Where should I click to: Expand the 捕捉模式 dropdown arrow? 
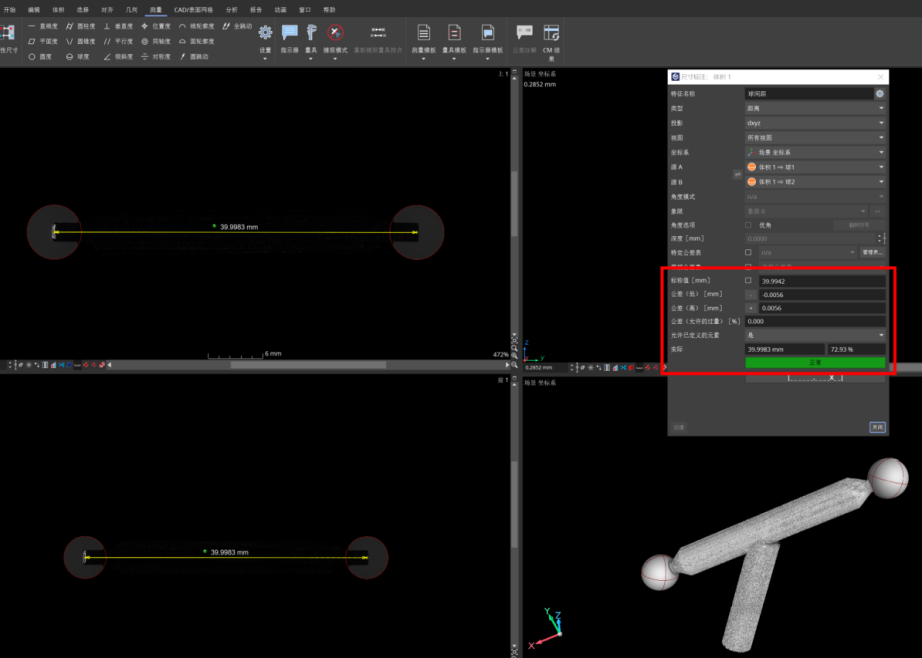coord(335,59)
